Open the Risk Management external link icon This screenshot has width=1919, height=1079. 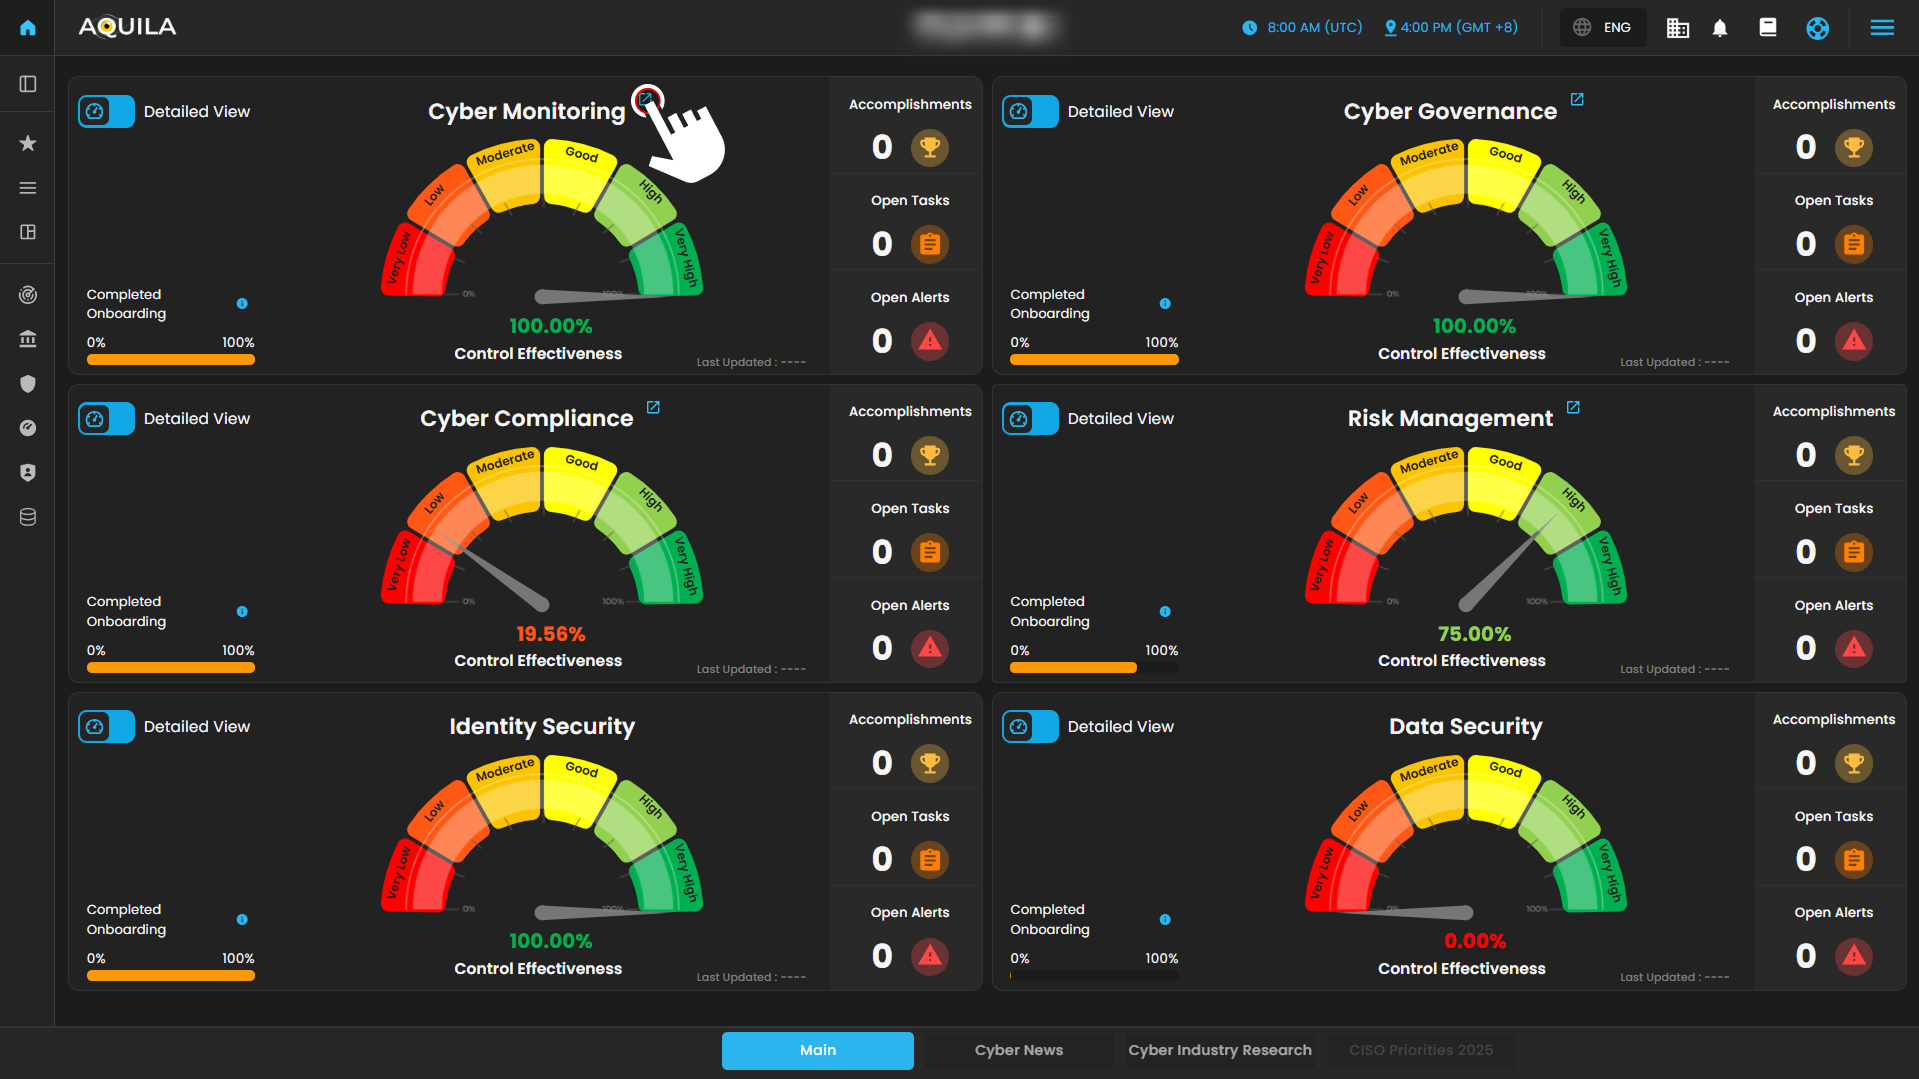point(1573,407)
